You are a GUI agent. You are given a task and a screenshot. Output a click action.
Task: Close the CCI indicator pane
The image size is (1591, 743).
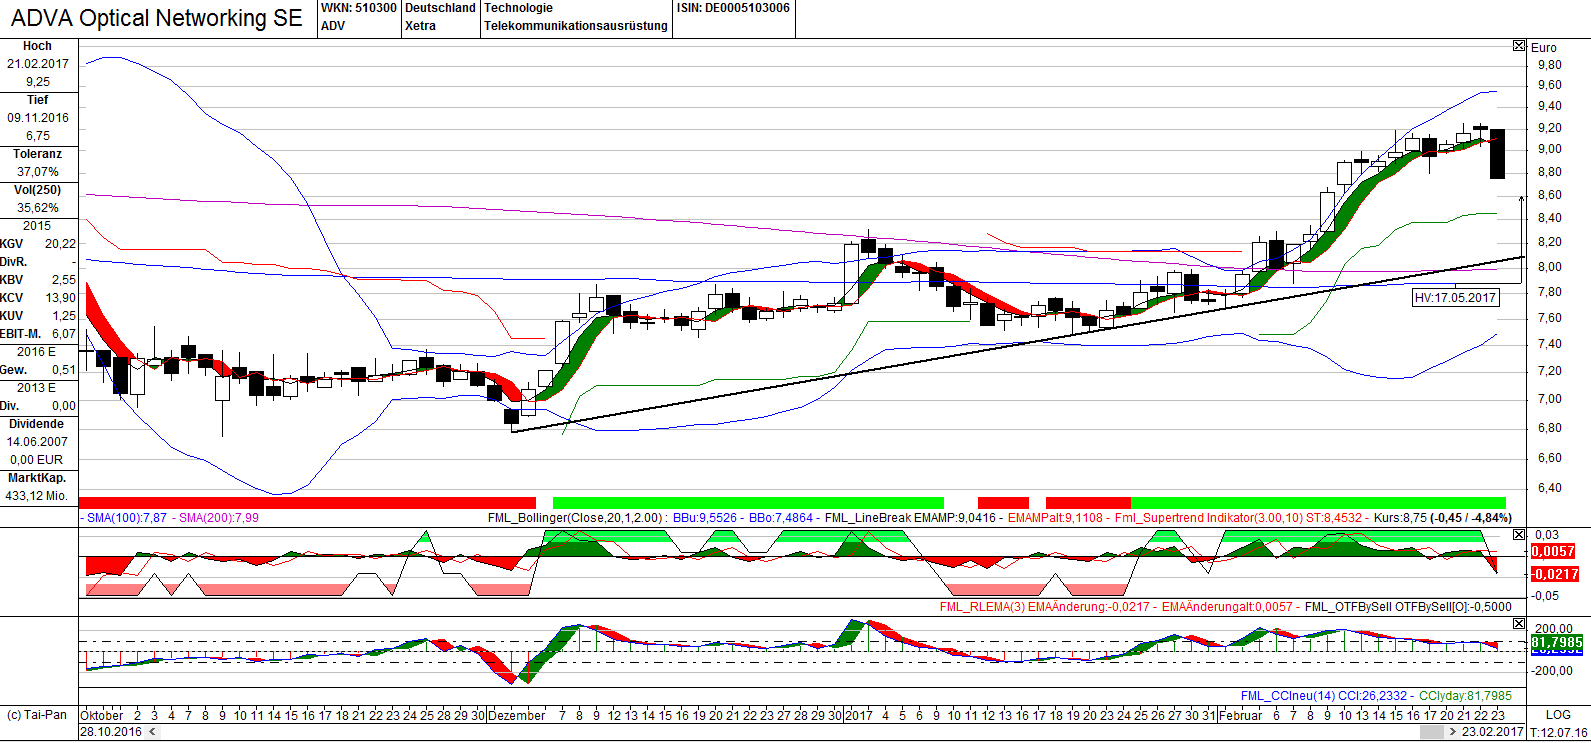tap(1519, 624)
